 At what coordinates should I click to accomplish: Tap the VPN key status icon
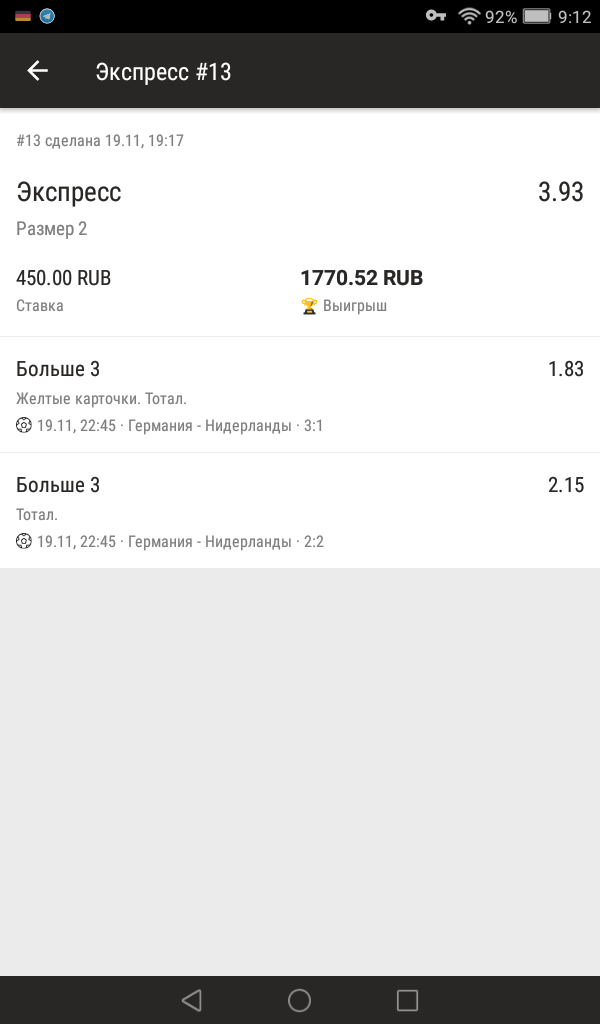click(435, 16)
